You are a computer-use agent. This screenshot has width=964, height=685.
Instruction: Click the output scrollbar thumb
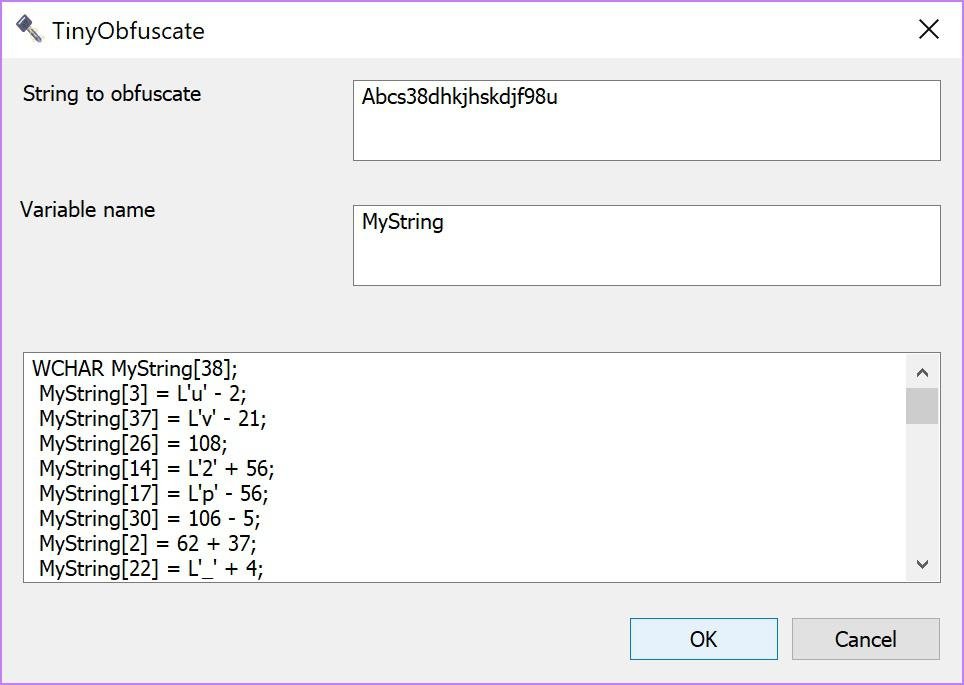point(922,406)
